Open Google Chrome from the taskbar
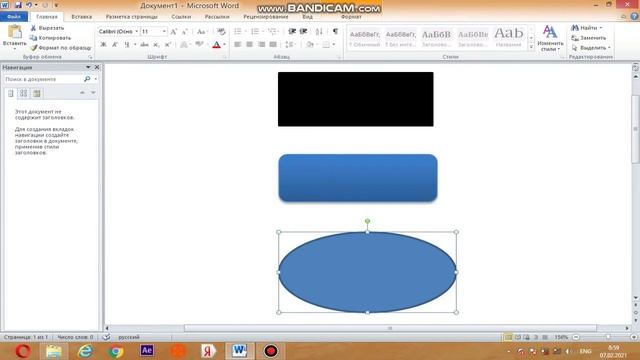This screenshot has height=360, width=640. [x=116, y=351]
